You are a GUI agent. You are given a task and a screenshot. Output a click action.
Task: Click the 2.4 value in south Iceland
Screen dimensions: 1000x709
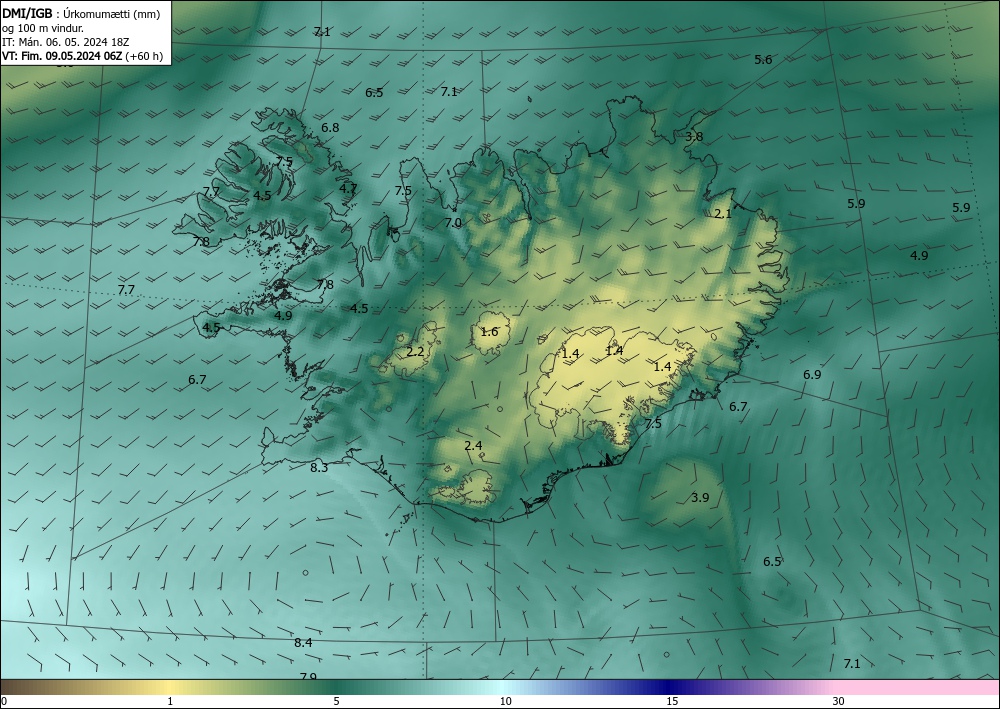(473, 446)
